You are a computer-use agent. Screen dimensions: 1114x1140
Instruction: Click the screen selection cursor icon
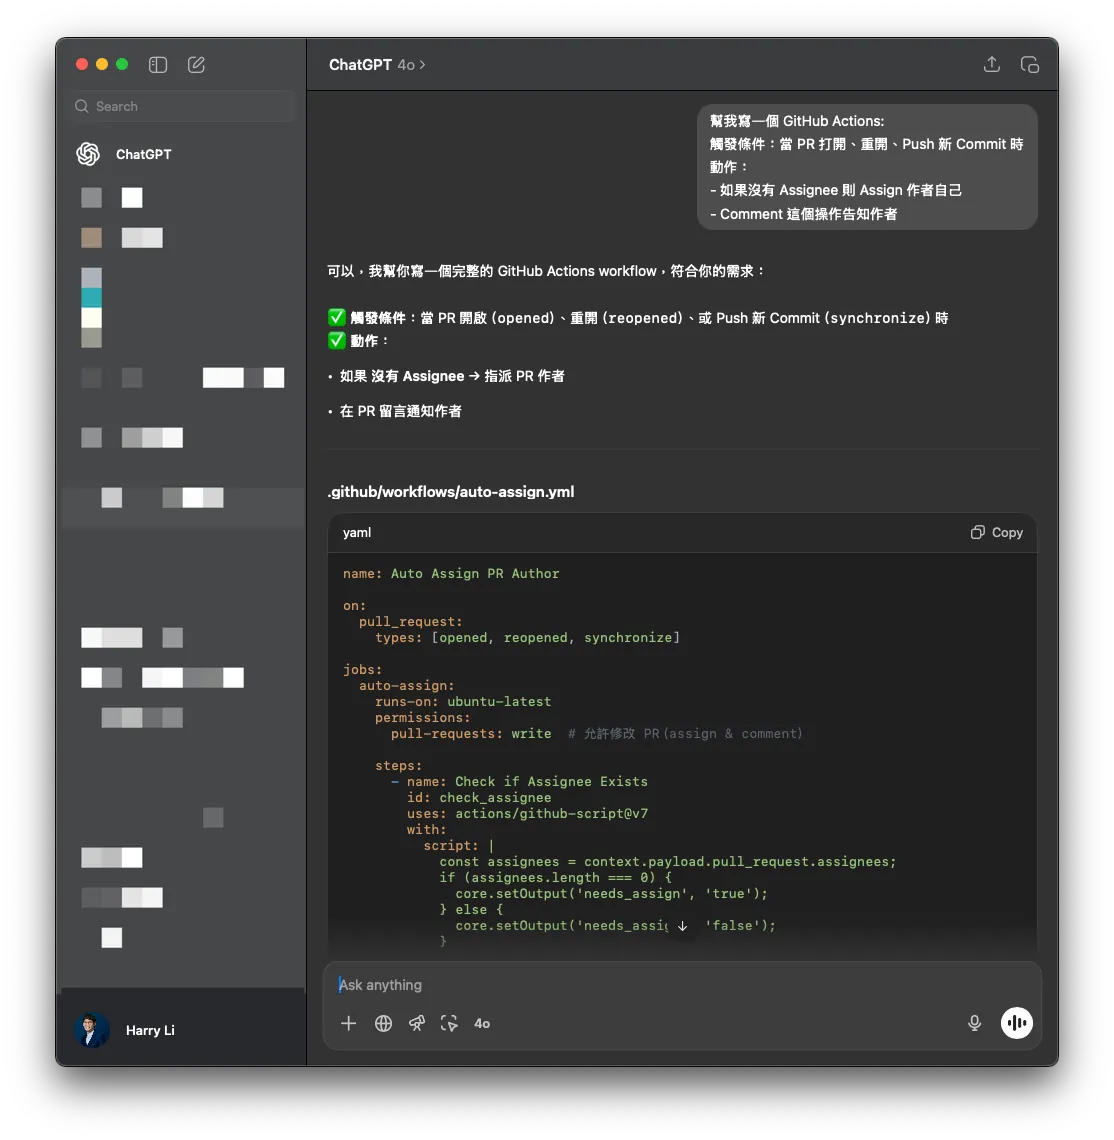tap(449, 1023)
